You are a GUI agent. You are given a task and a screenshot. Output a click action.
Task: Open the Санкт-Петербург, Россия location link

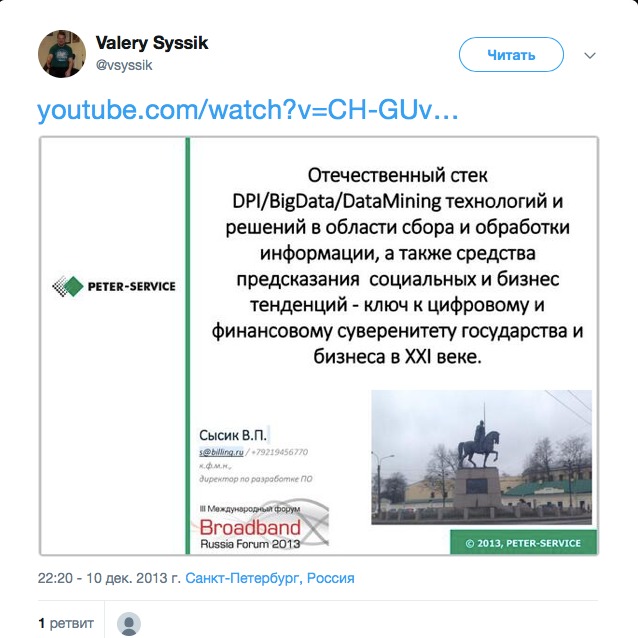point(270,578)
